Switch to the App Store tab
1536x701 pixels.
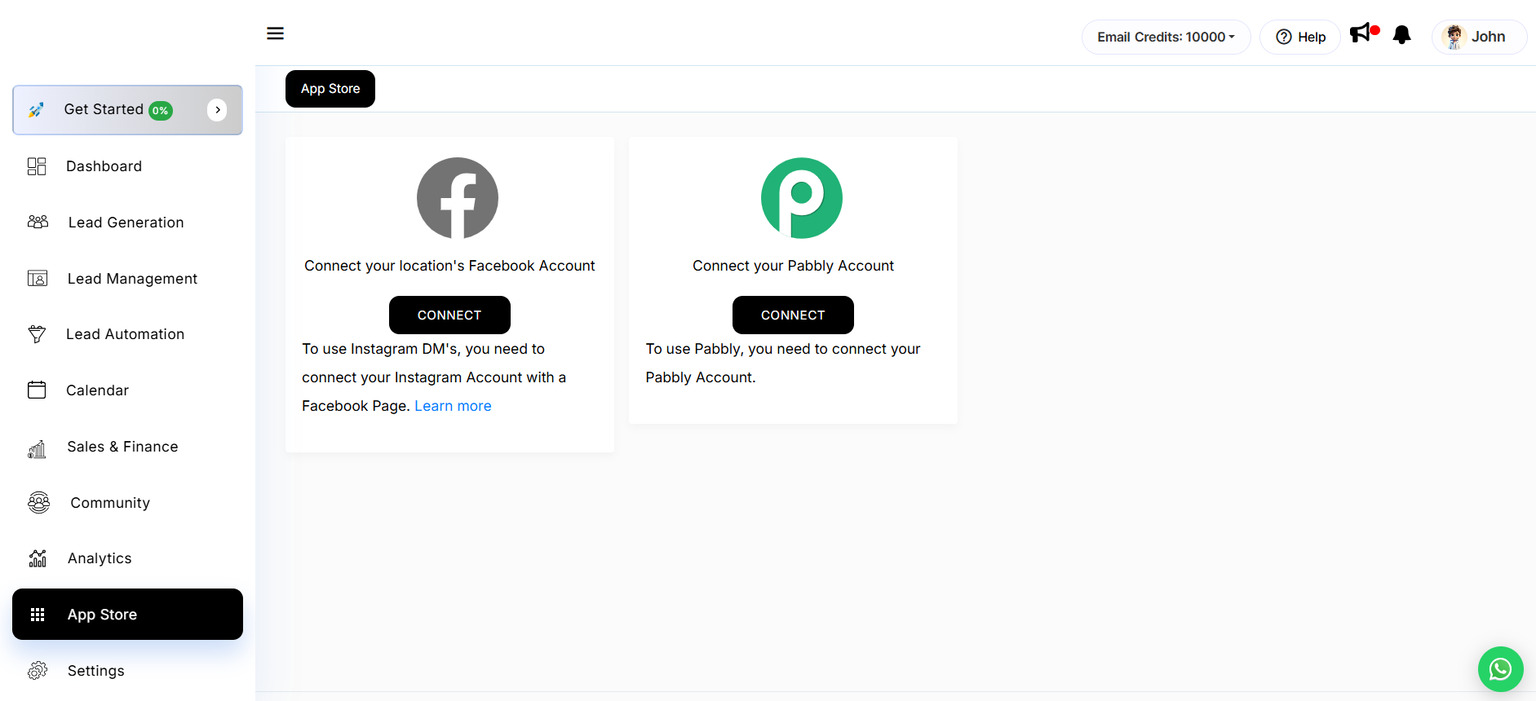click(x=330, y=88)
